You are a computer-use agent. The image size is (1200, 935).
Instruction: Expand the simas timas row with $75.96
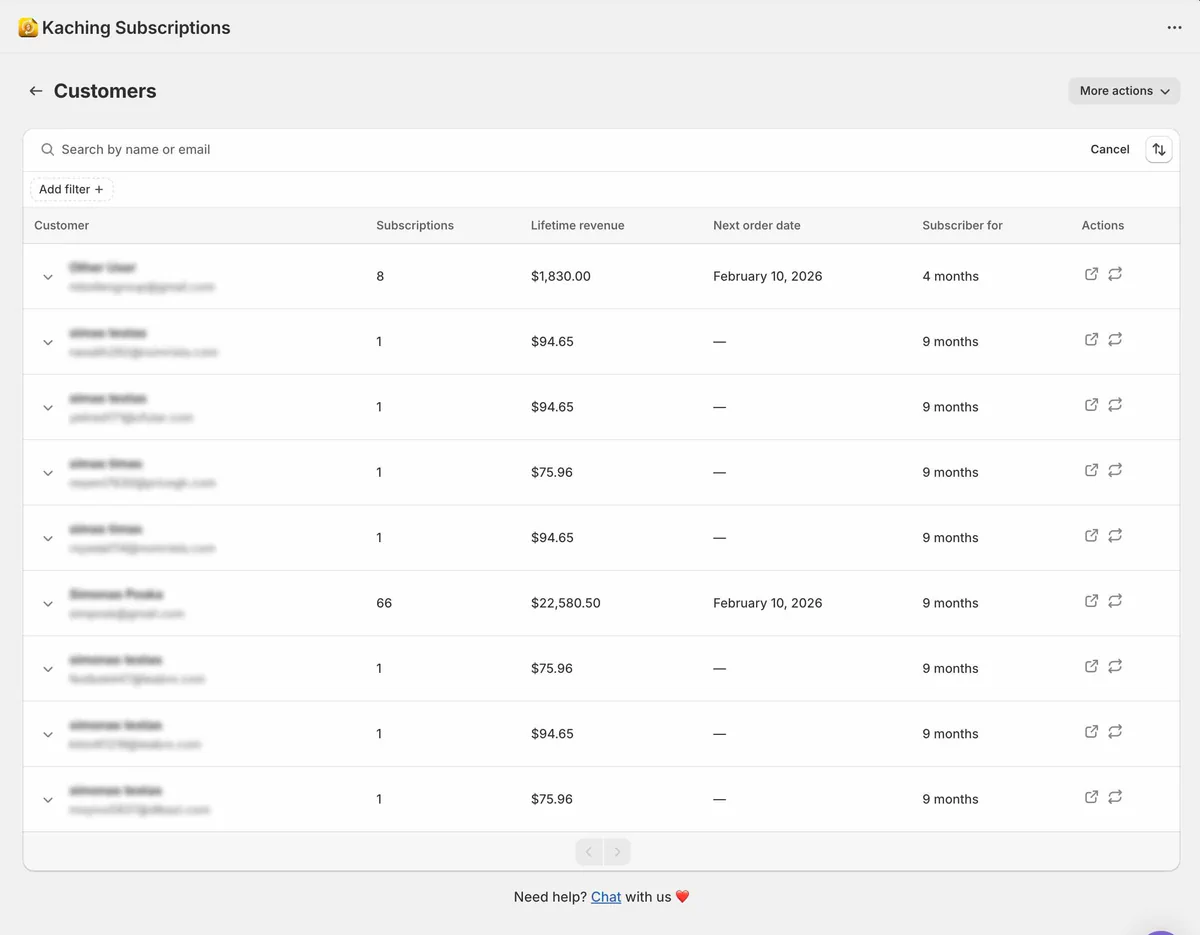click(47, 473)
